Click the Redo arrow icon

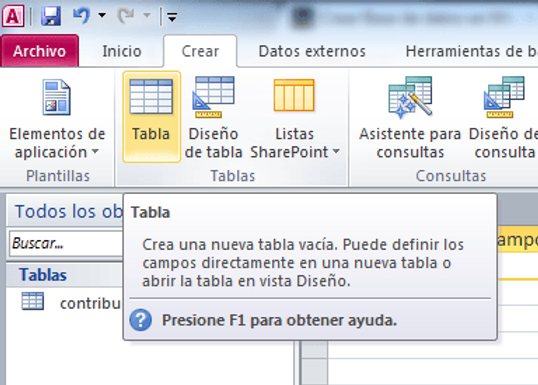click(x=126, y=15)
